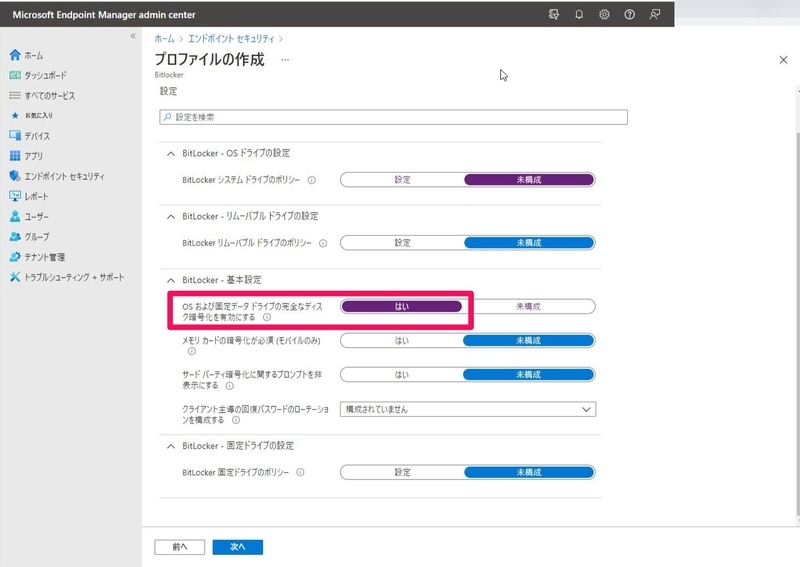The image size is (800, 567).
Task: Set リムーバブル ドライブのポリシー to 未構成
Action: [x=529, y=243]
